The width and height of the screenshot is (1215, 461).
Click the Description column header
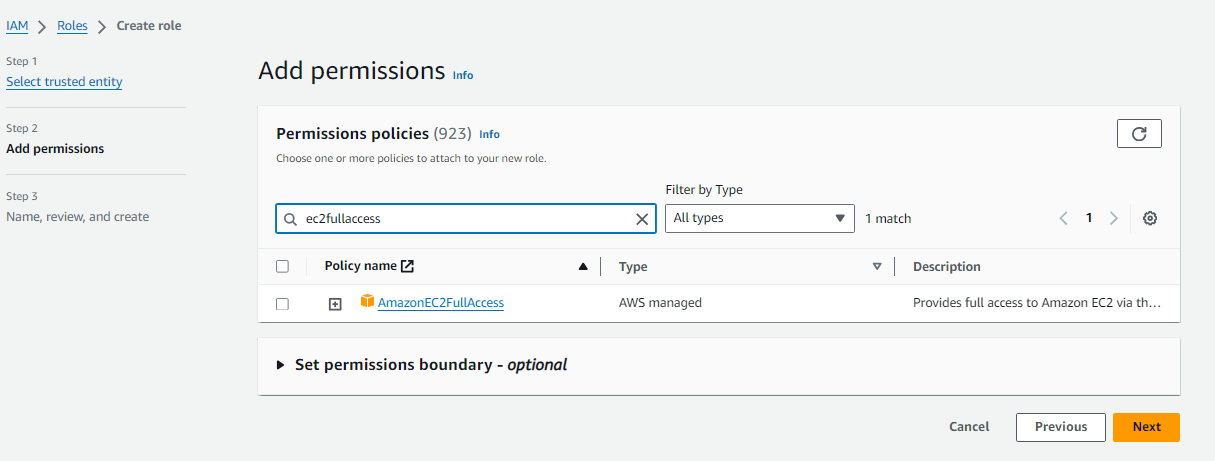point(947,267)
